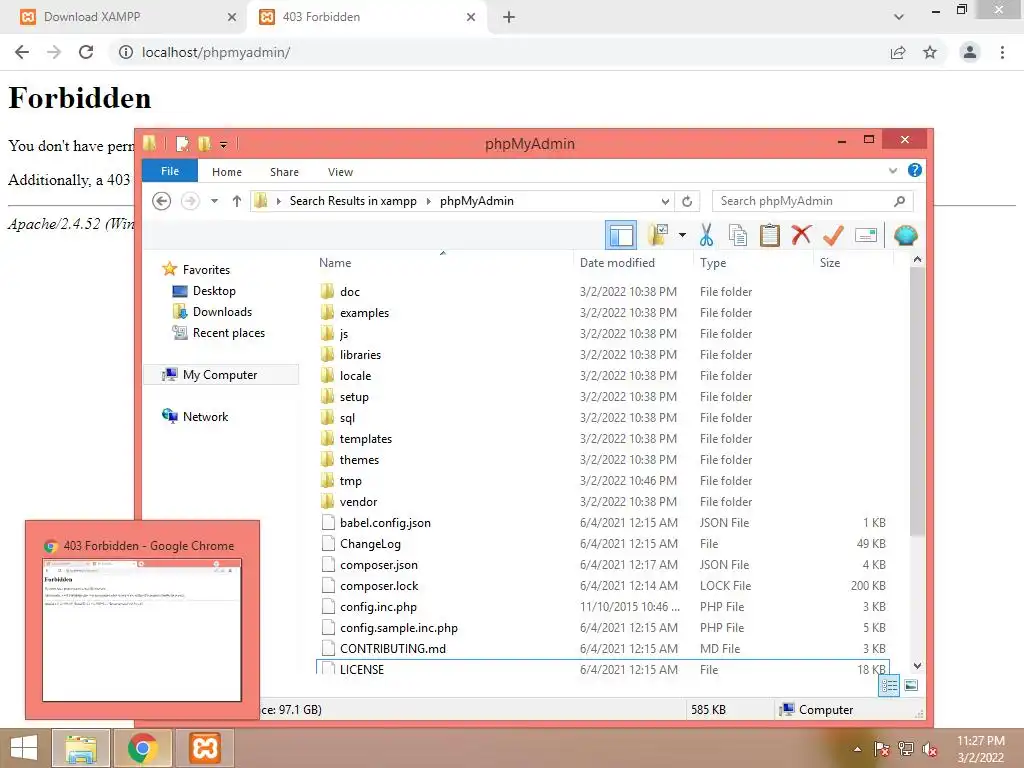Open the Share ribbon tab

pyautogui.click(x=284, y=172)
